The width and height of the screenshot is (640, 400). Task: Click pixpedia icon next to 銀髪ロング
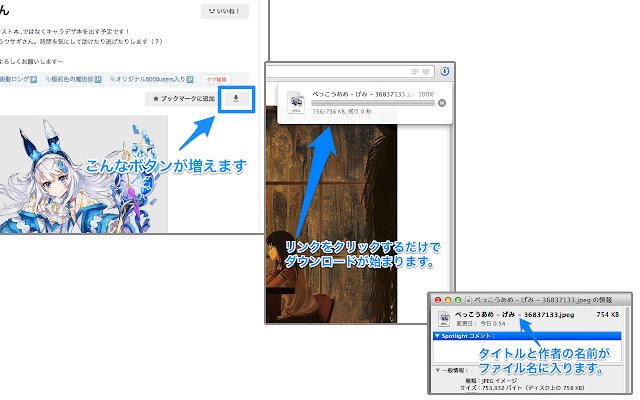(x=33, y=80)
